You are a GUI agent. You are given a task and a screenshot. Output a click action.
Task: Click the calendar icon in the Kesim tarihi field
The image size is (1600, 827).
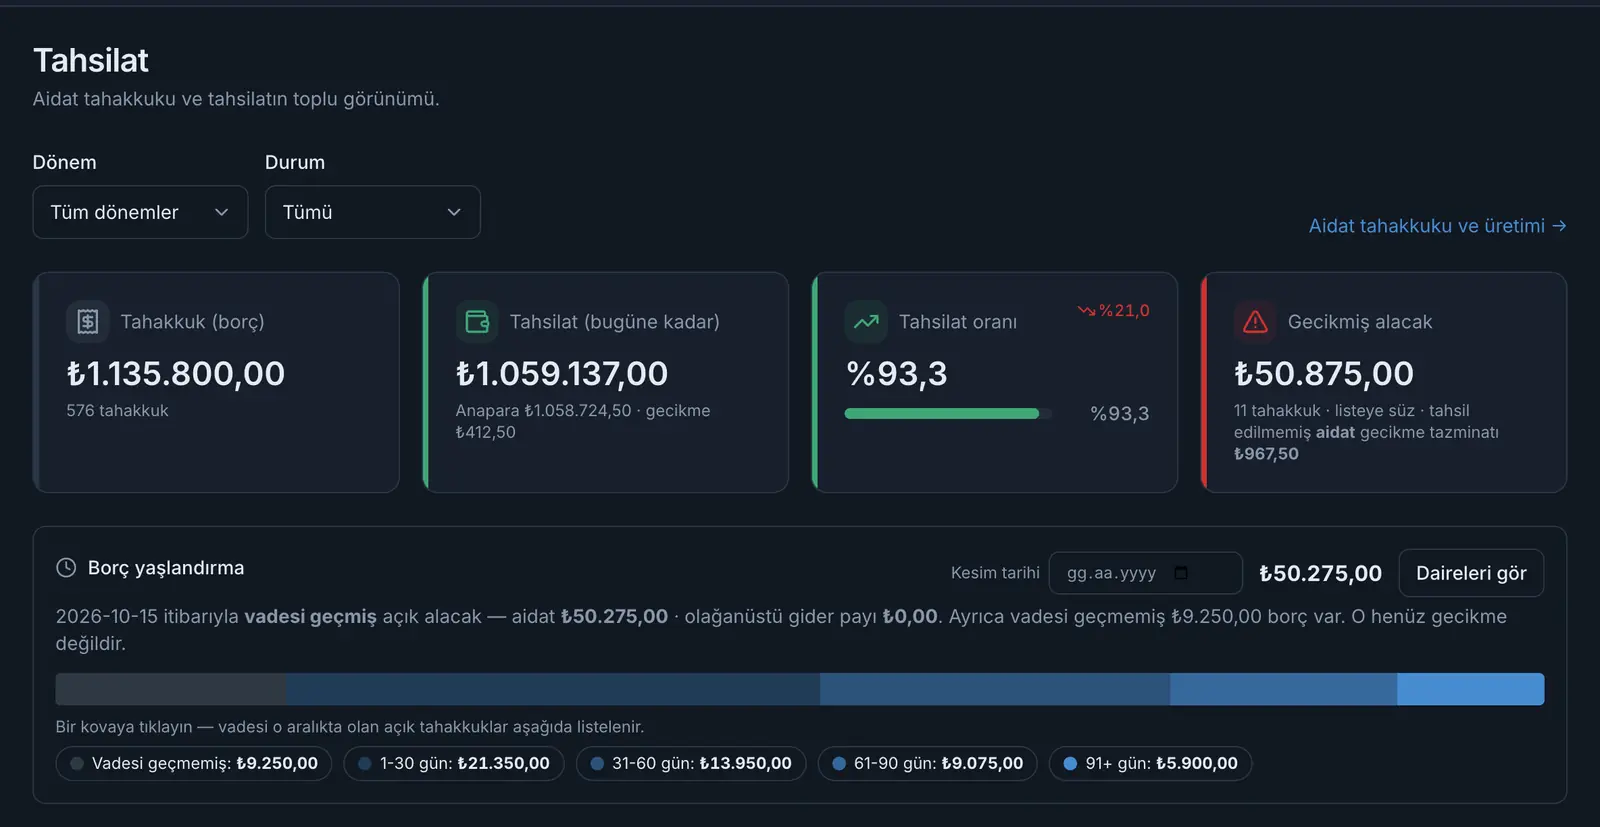[1181, 573]
